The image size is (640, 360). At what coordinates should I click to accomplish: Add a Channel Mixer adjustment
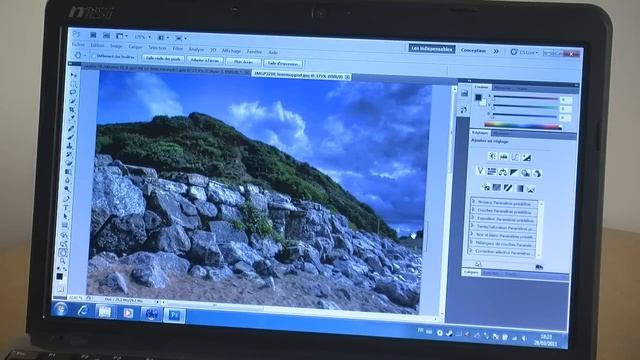tap(537, 173)
